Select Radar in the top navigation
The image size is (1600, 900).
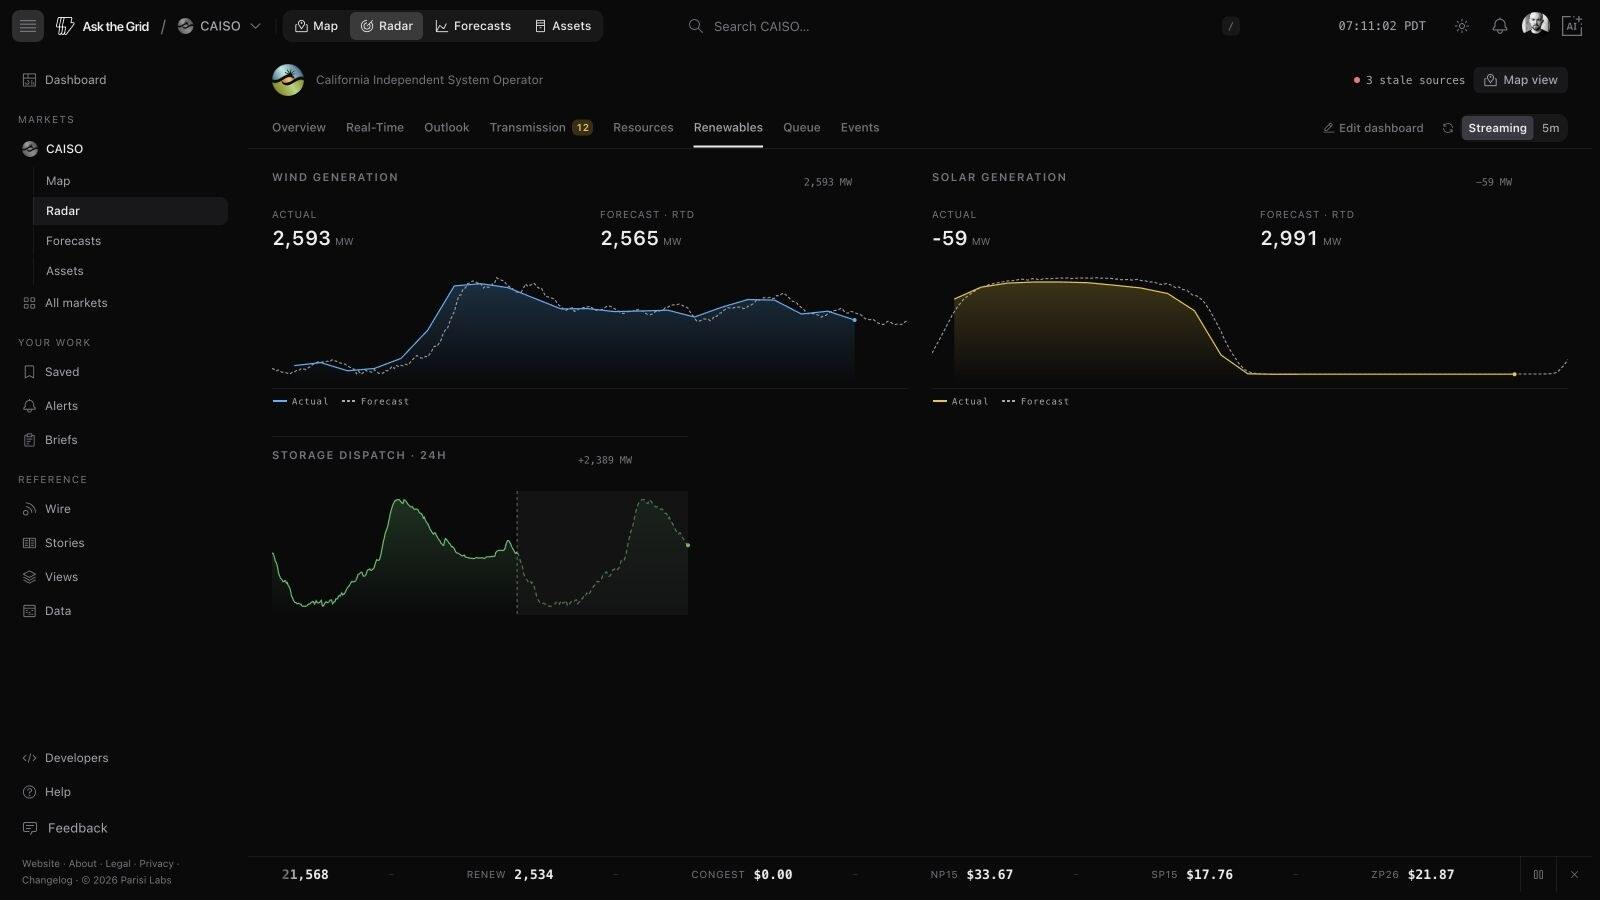(386, 26)
